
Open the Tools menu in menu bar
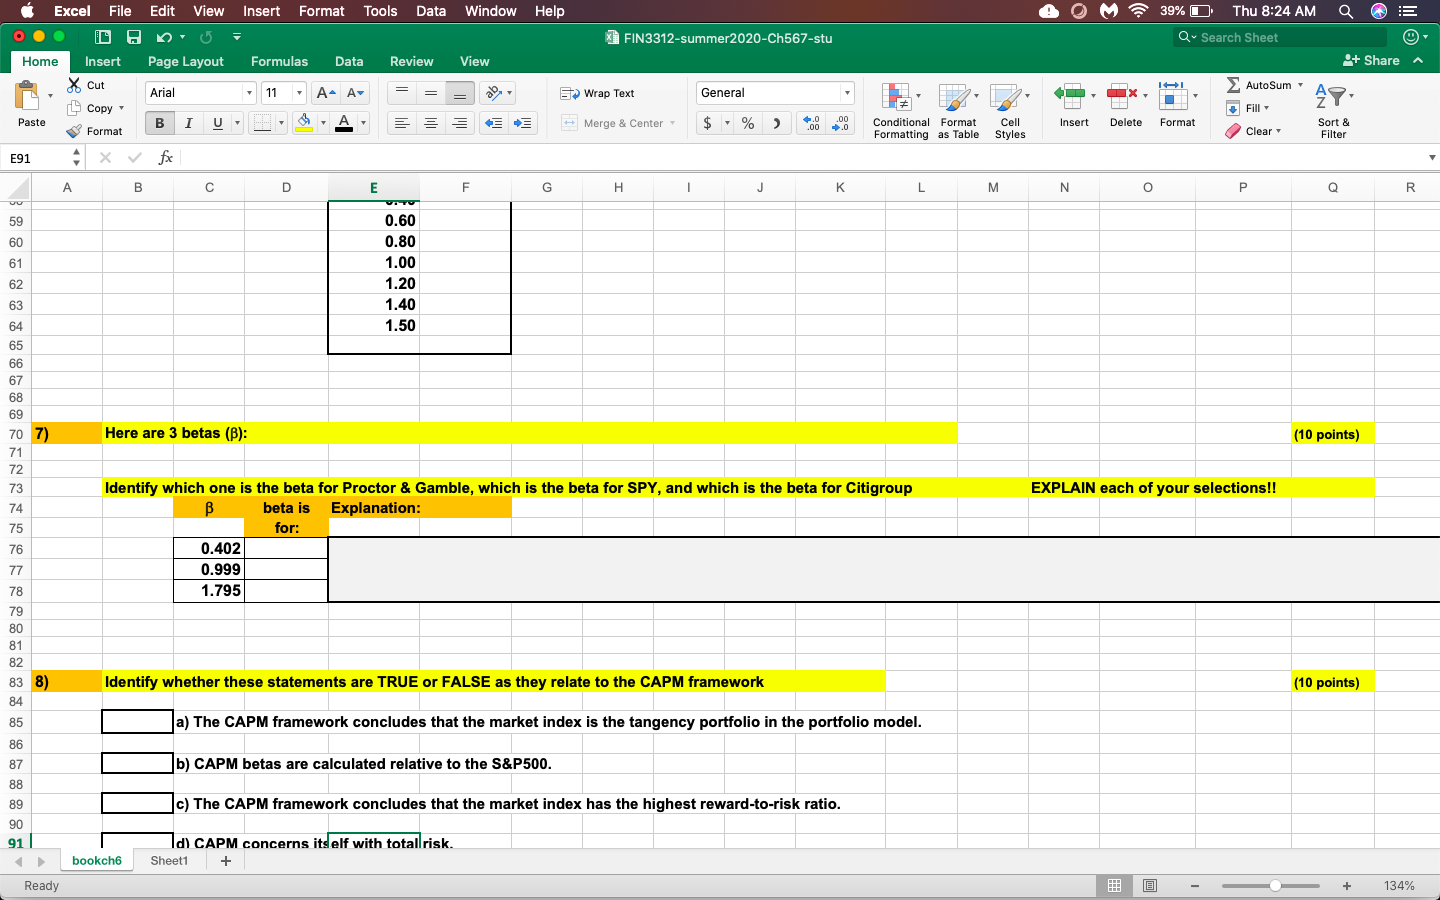click(x=380, y=11)
